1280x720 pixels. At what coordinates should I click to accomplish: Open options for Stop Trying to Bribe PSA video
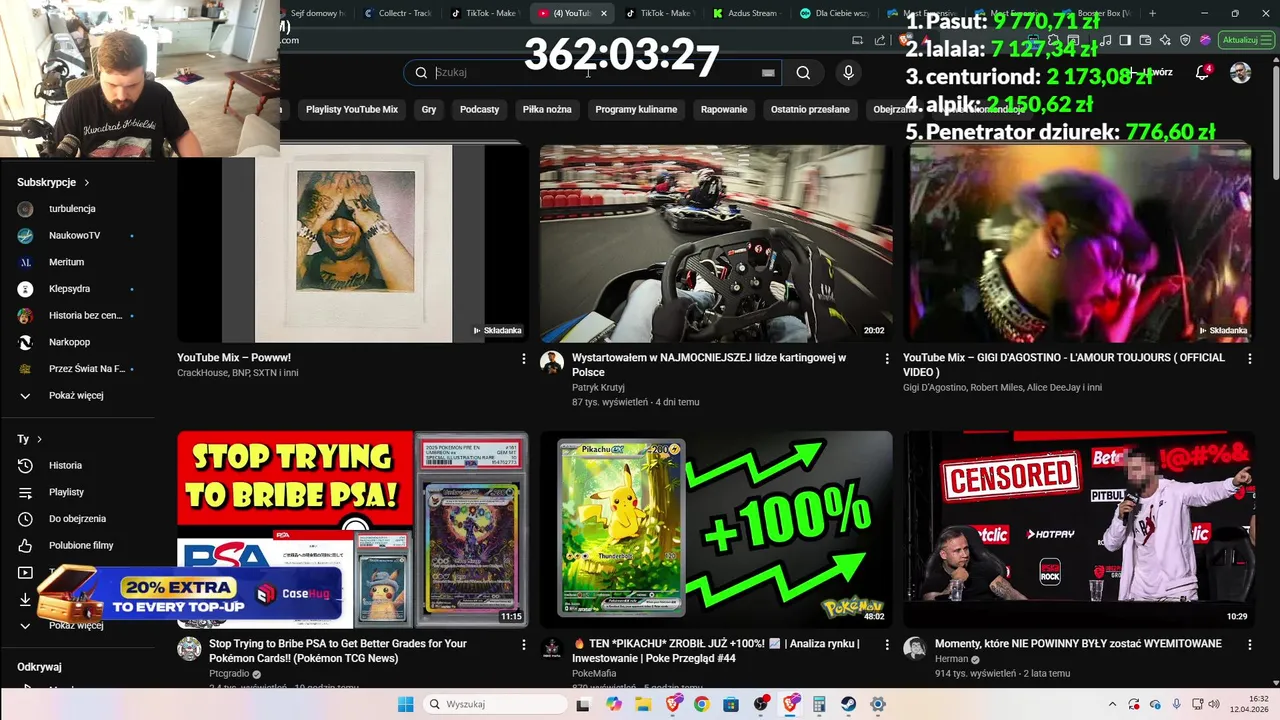pos(523,645)
